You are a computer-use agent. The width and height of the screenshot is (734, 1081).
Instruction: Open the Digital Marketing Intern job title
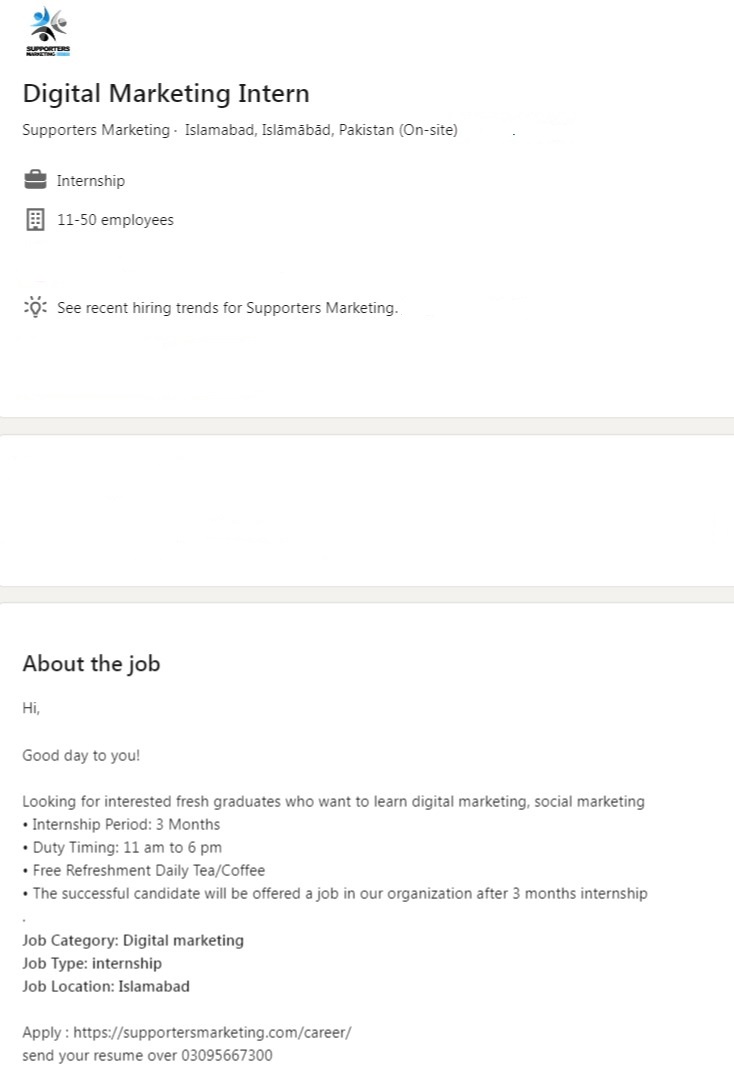point(166,94)
